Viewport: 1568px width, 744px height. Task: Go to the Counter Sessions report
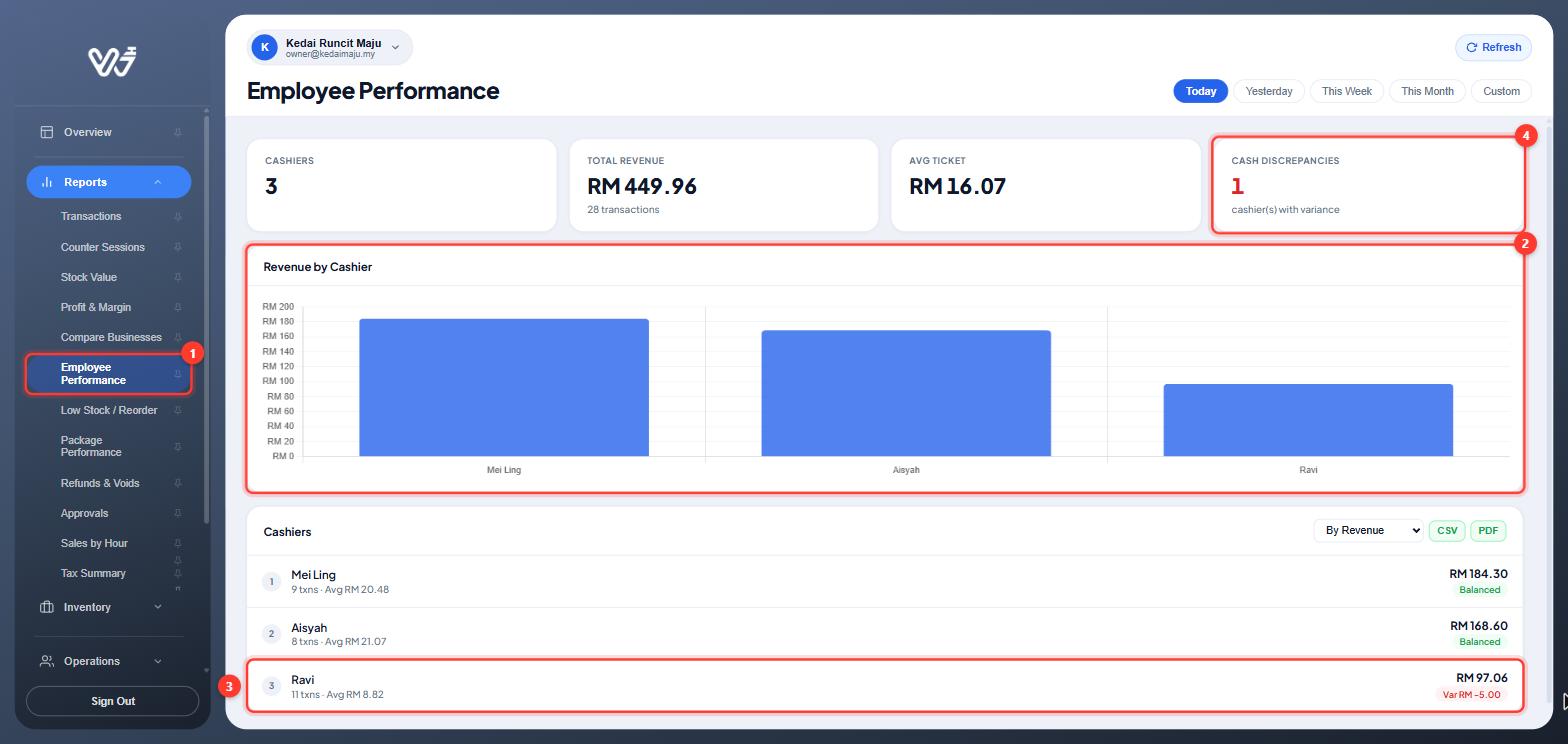[103, 247]
